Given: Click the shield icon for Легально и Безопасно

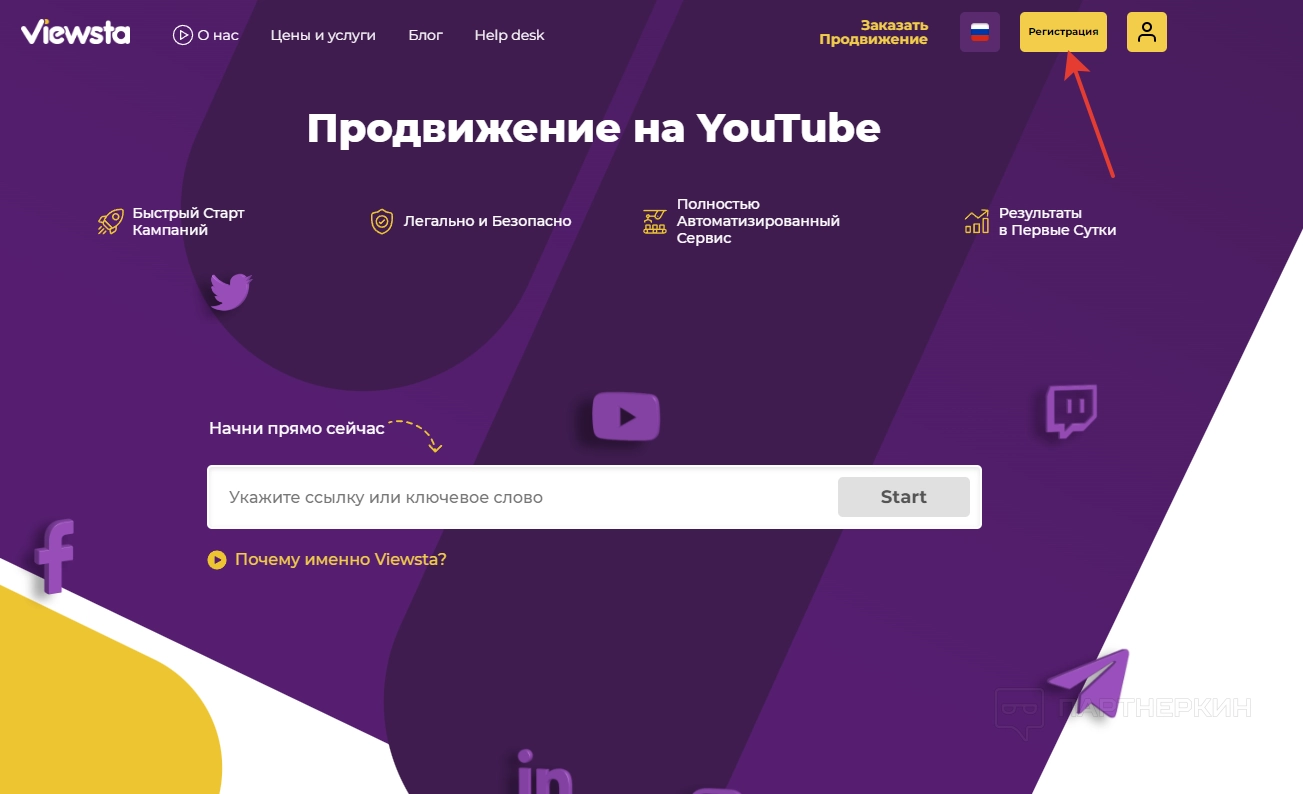Looking at the screenshot, I should coord(382,221).
